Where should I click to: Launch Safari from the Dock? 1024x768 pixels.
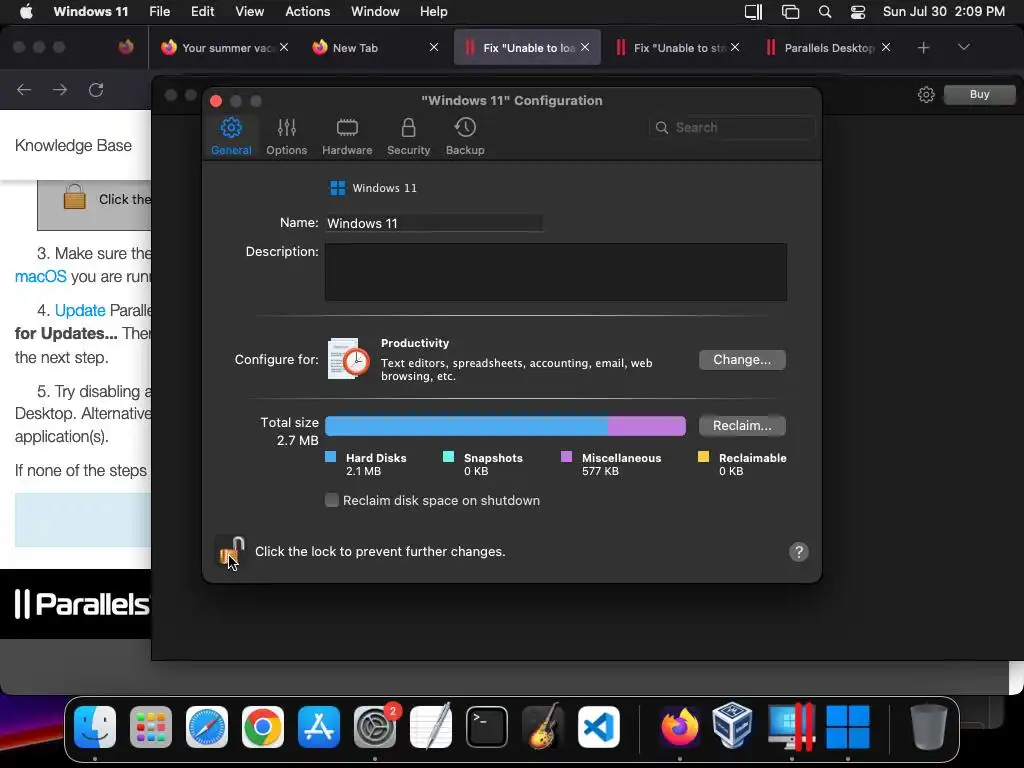[x=207, y=727]
